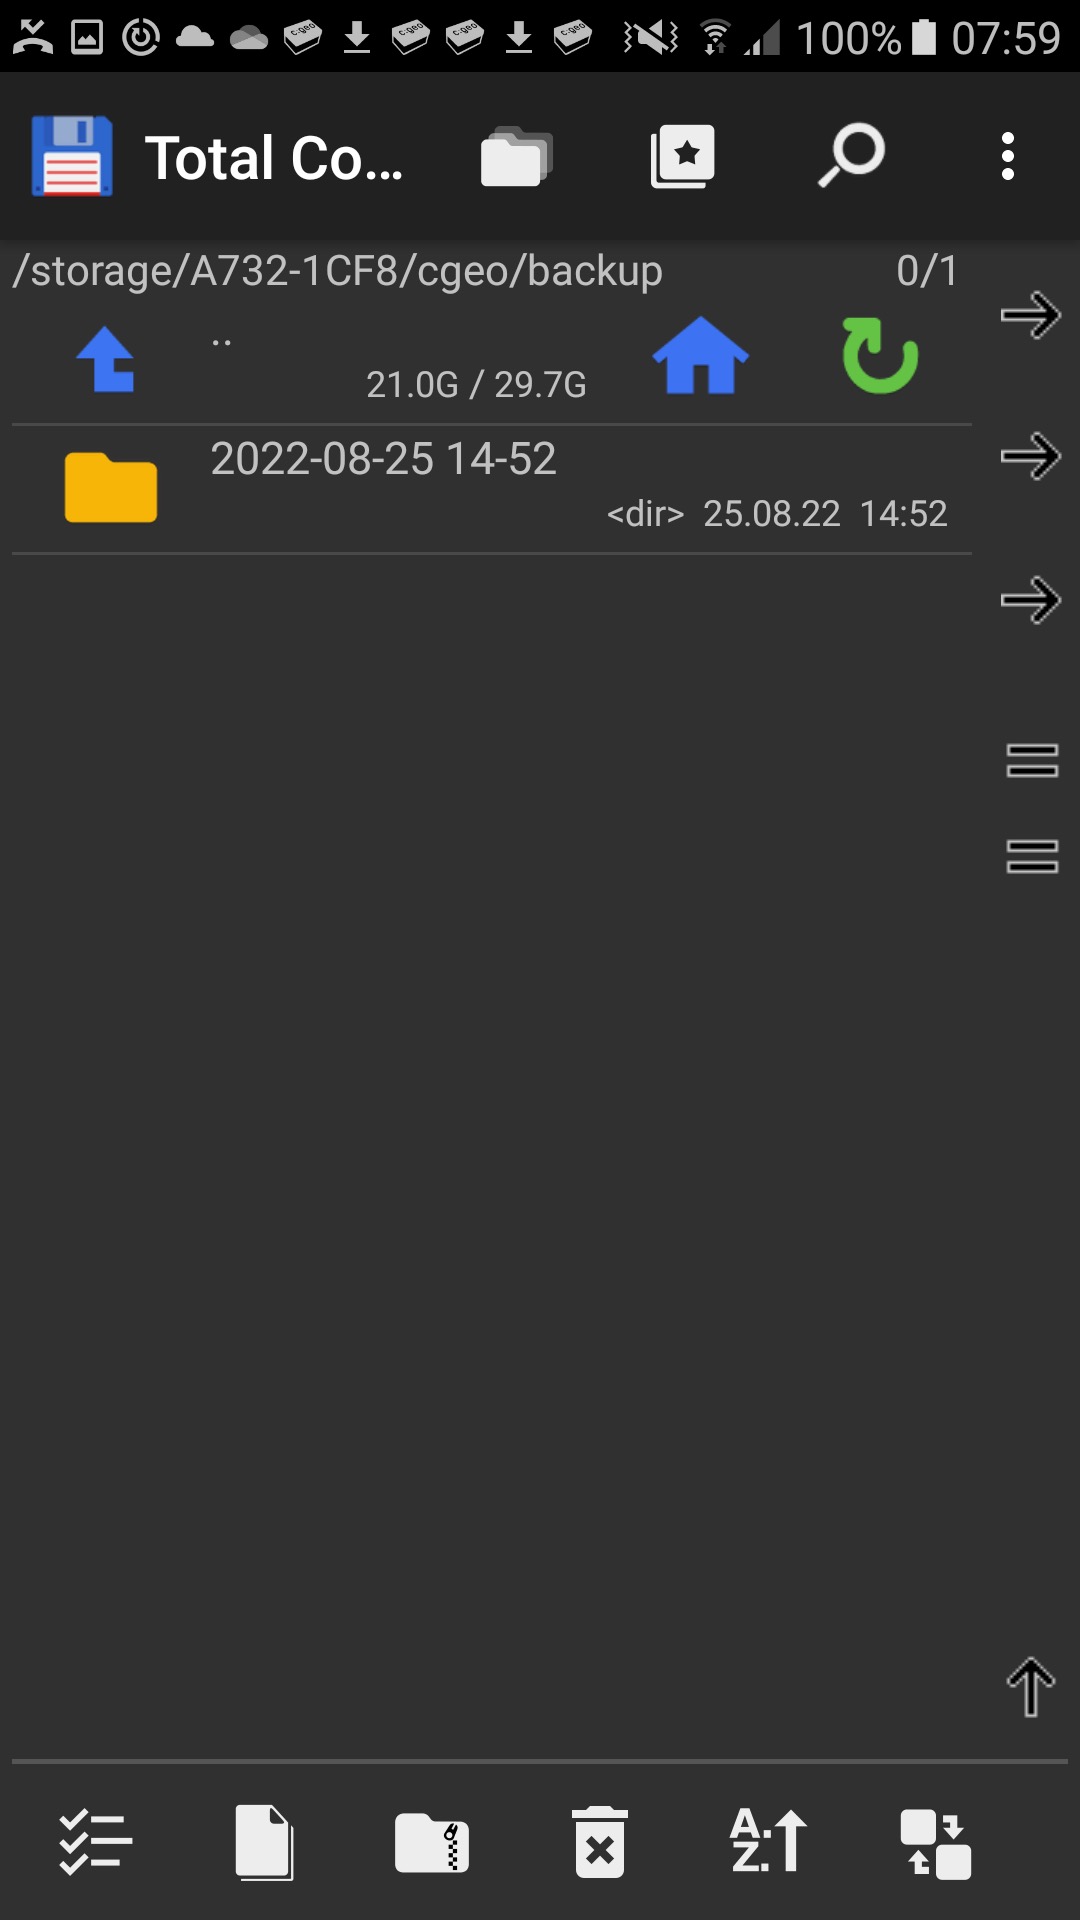1080x1920 pixels.
Task: Tap the zip pack folder icon
Action: coord(432,1842)
